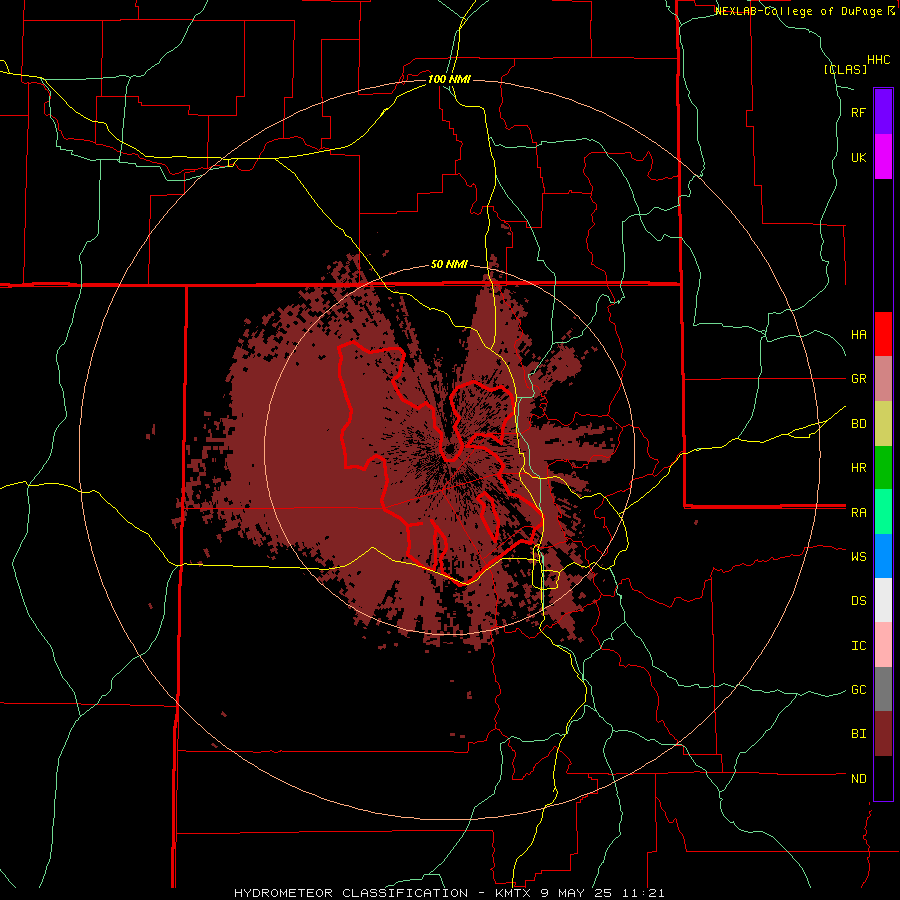Image resolution: width=900 pixels, height=900 pixels.
Task: Click the HHC product code label
Action: (879, 60)
